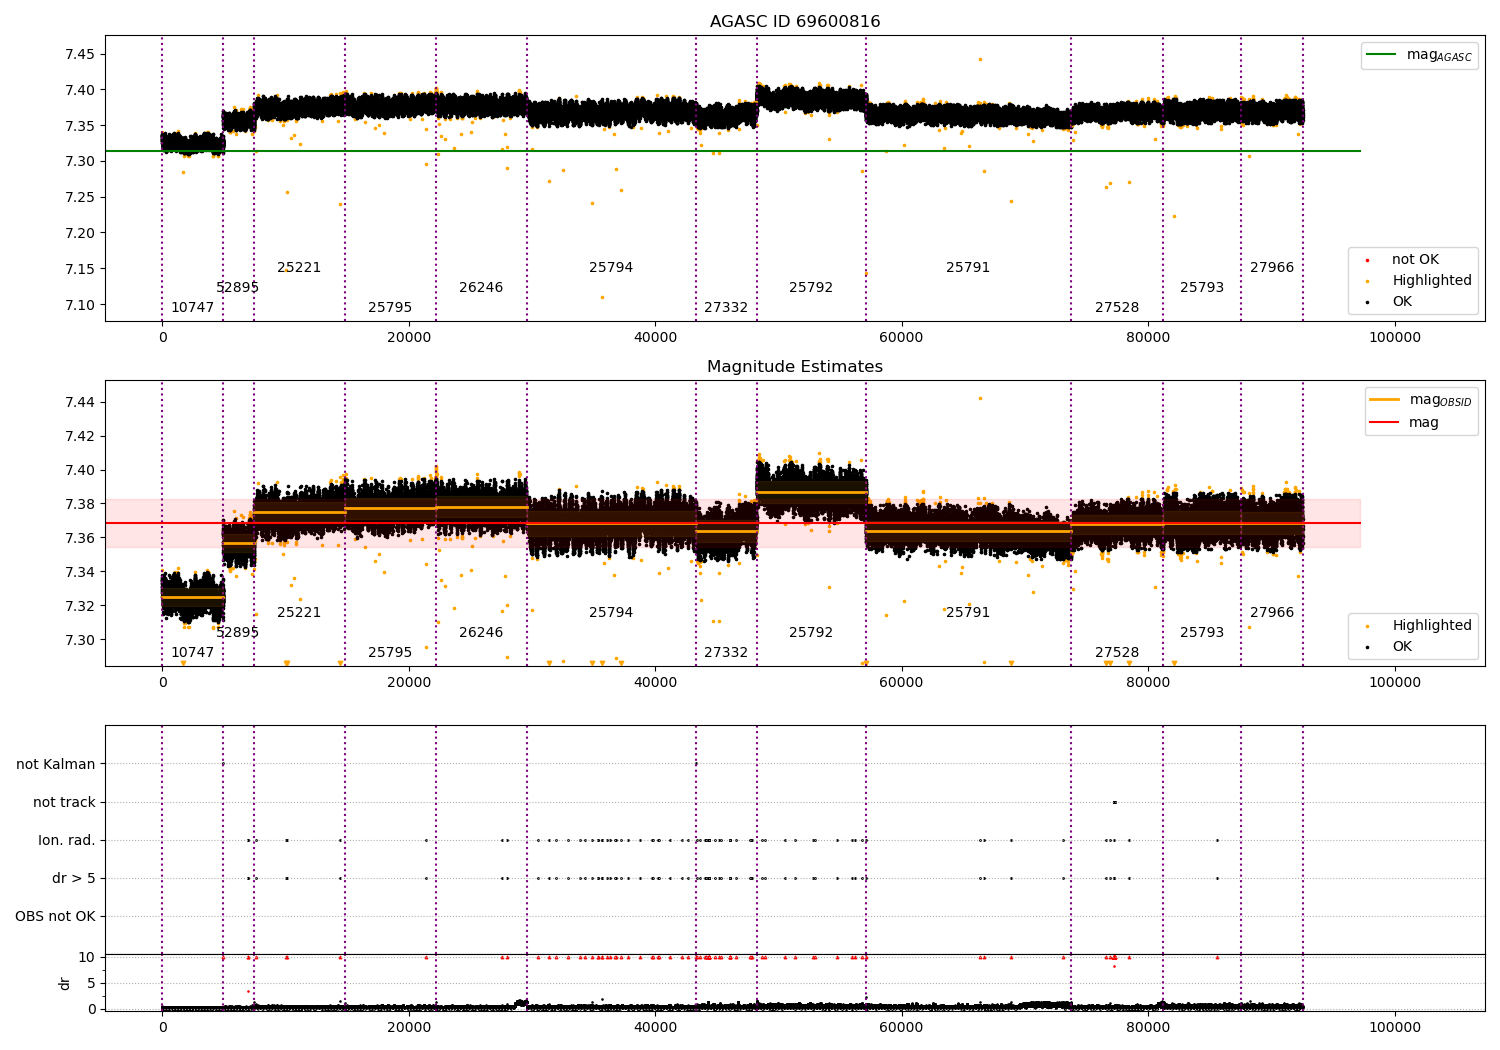Viewport: 1500px width, 1050px height.
Task: Click obsid label 52895 in the top plot
Action: pyautogui.click(x=237, y=288)
